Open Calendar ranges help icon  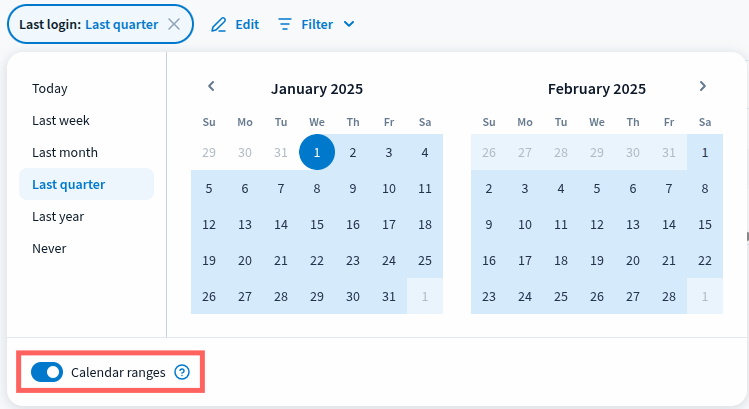[x=182, y=372]
